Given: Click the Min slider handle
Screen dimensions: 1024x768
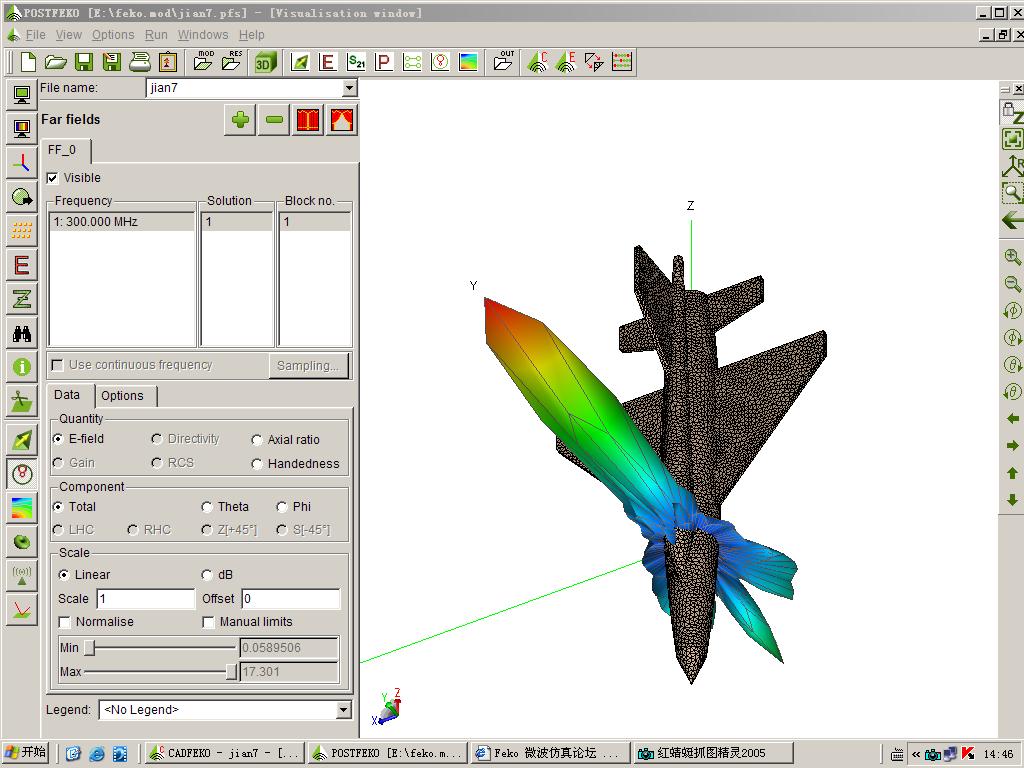Looking at the screenshot, I should (x=89, y=648).
